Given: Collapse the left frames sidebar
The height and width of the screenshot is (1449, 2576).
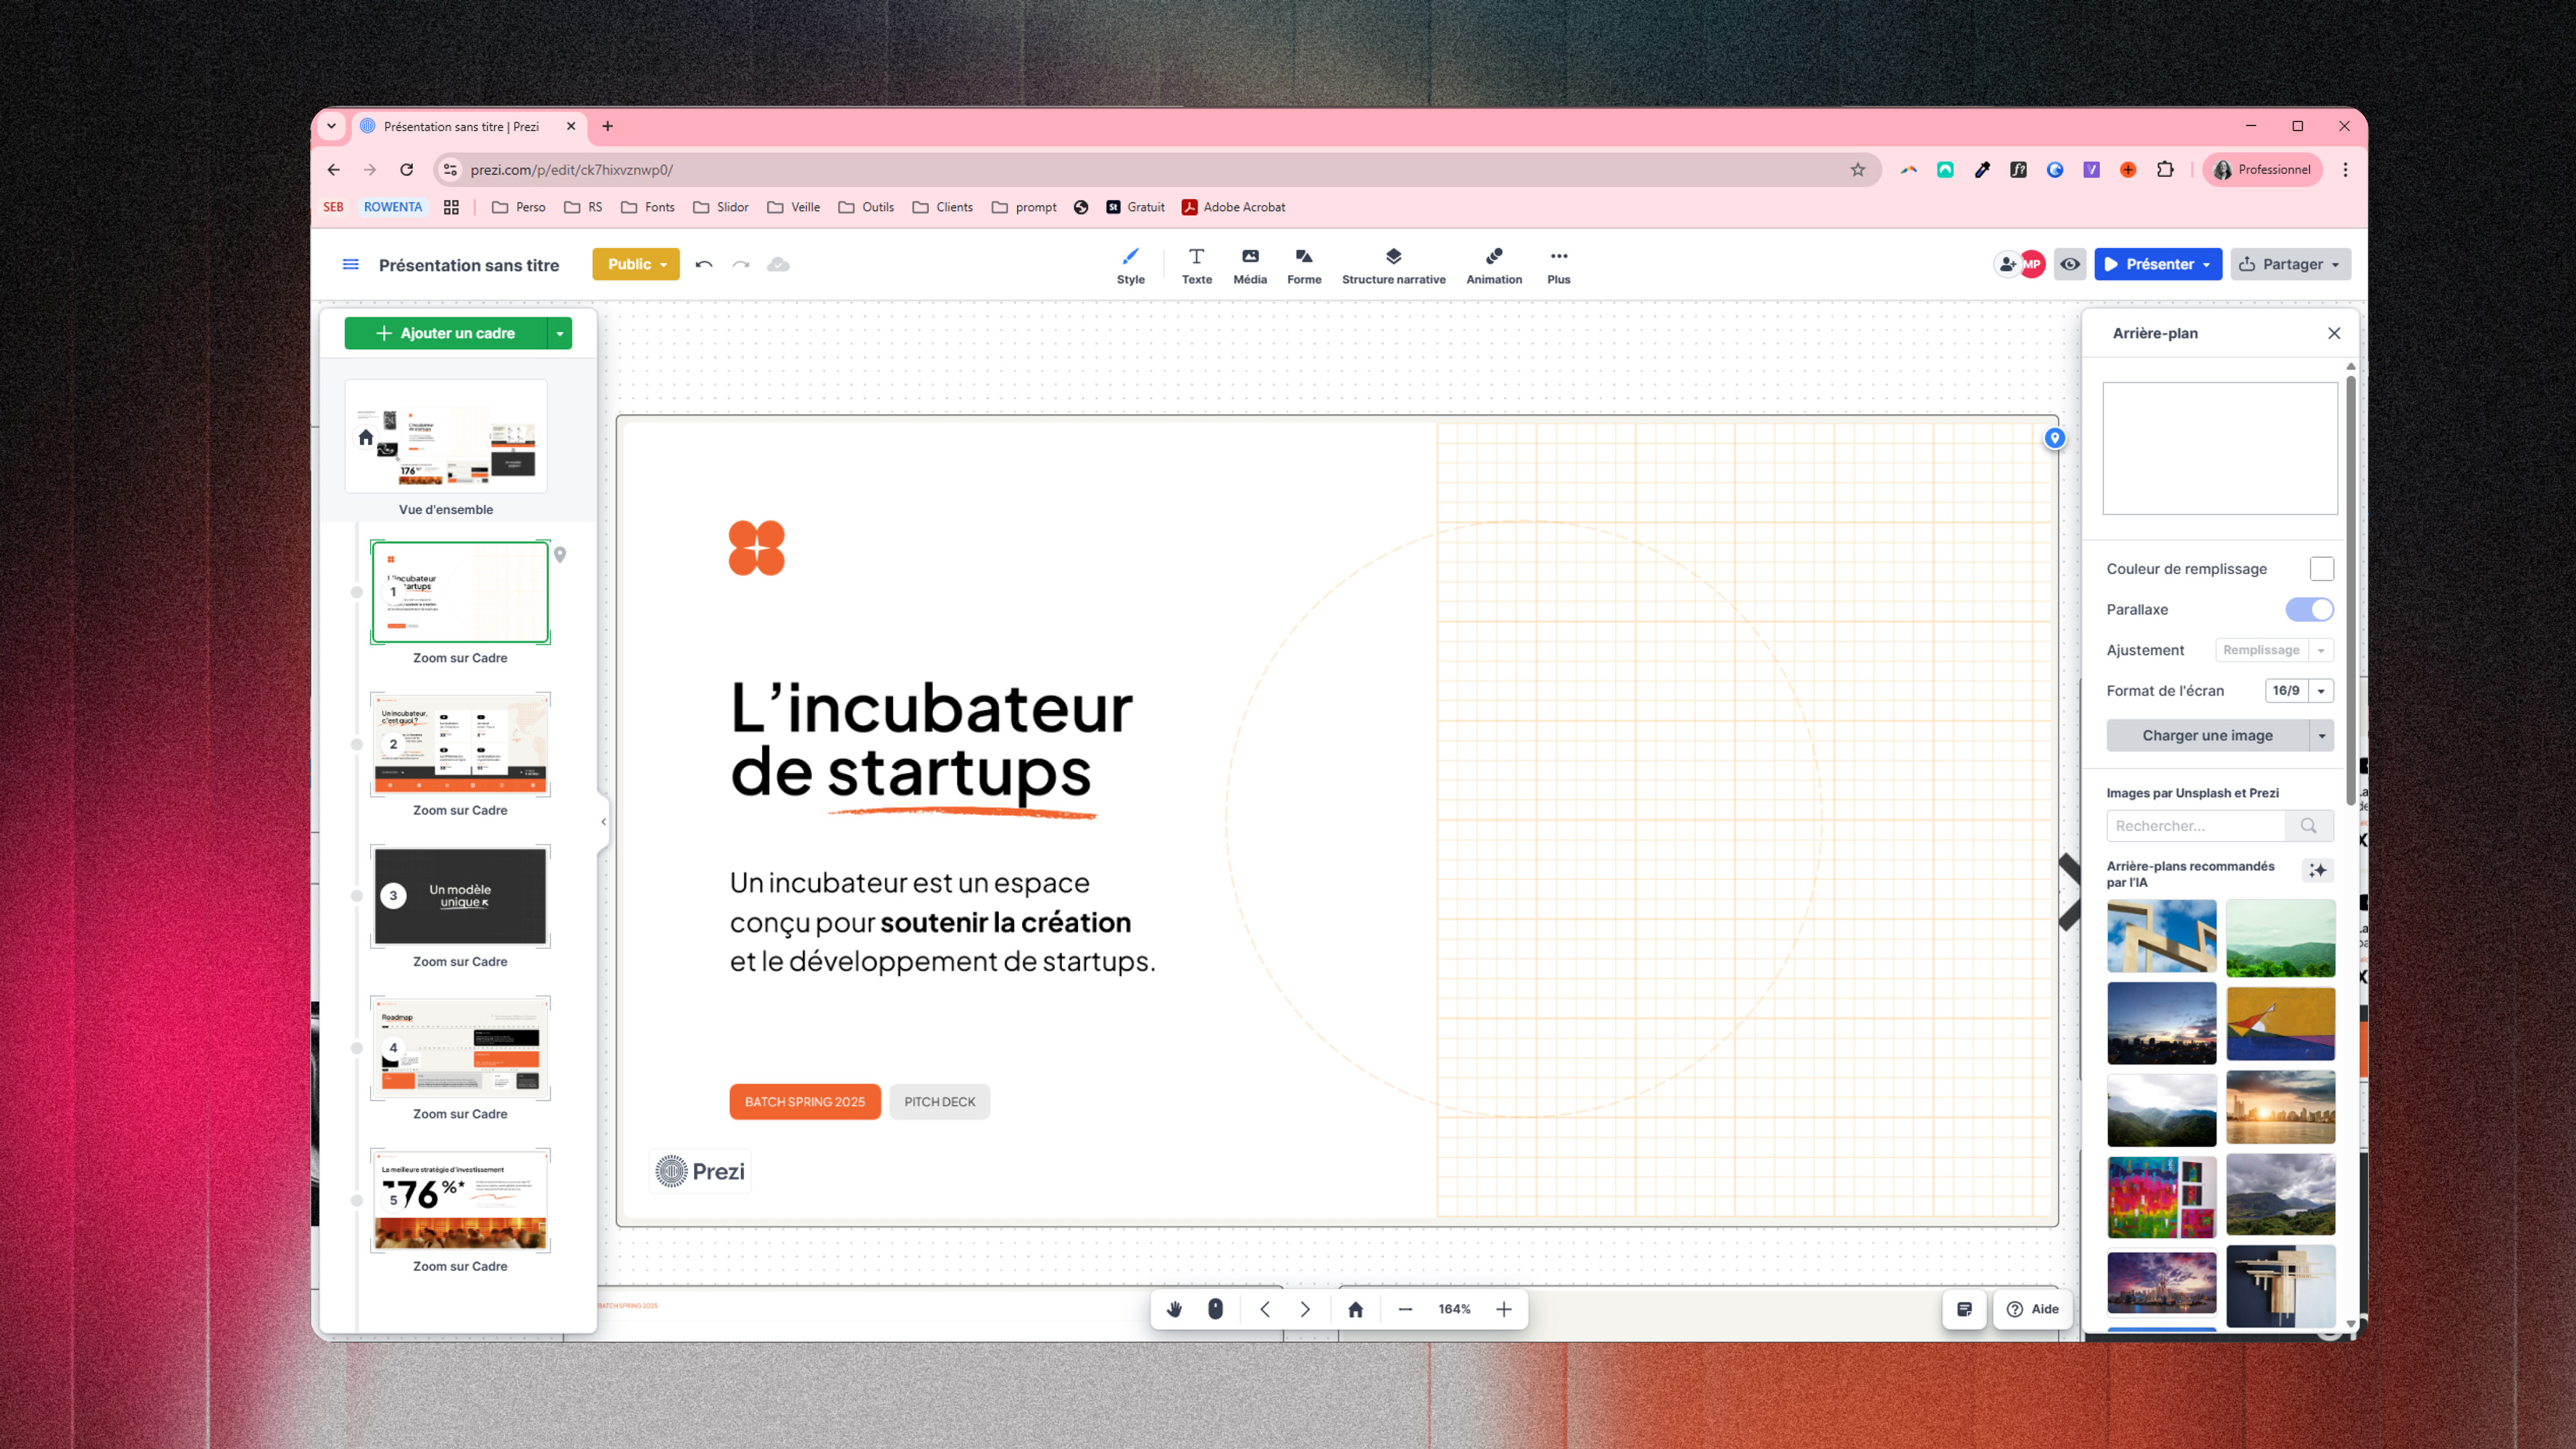Looking at the screenshot, I should pyautogui.click(x=603, y=821).
